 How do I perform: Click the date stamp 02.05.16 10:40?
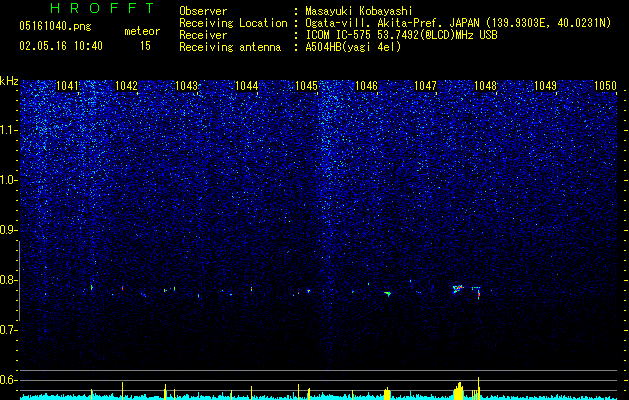[61, 46]
